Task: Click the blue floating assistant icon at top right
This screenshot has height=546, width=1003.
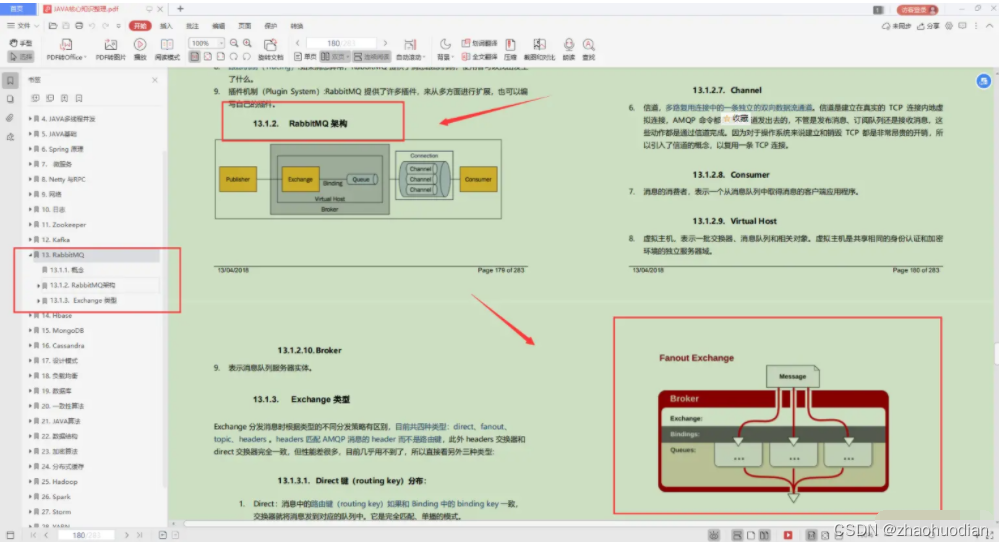Action: point(984,81)
